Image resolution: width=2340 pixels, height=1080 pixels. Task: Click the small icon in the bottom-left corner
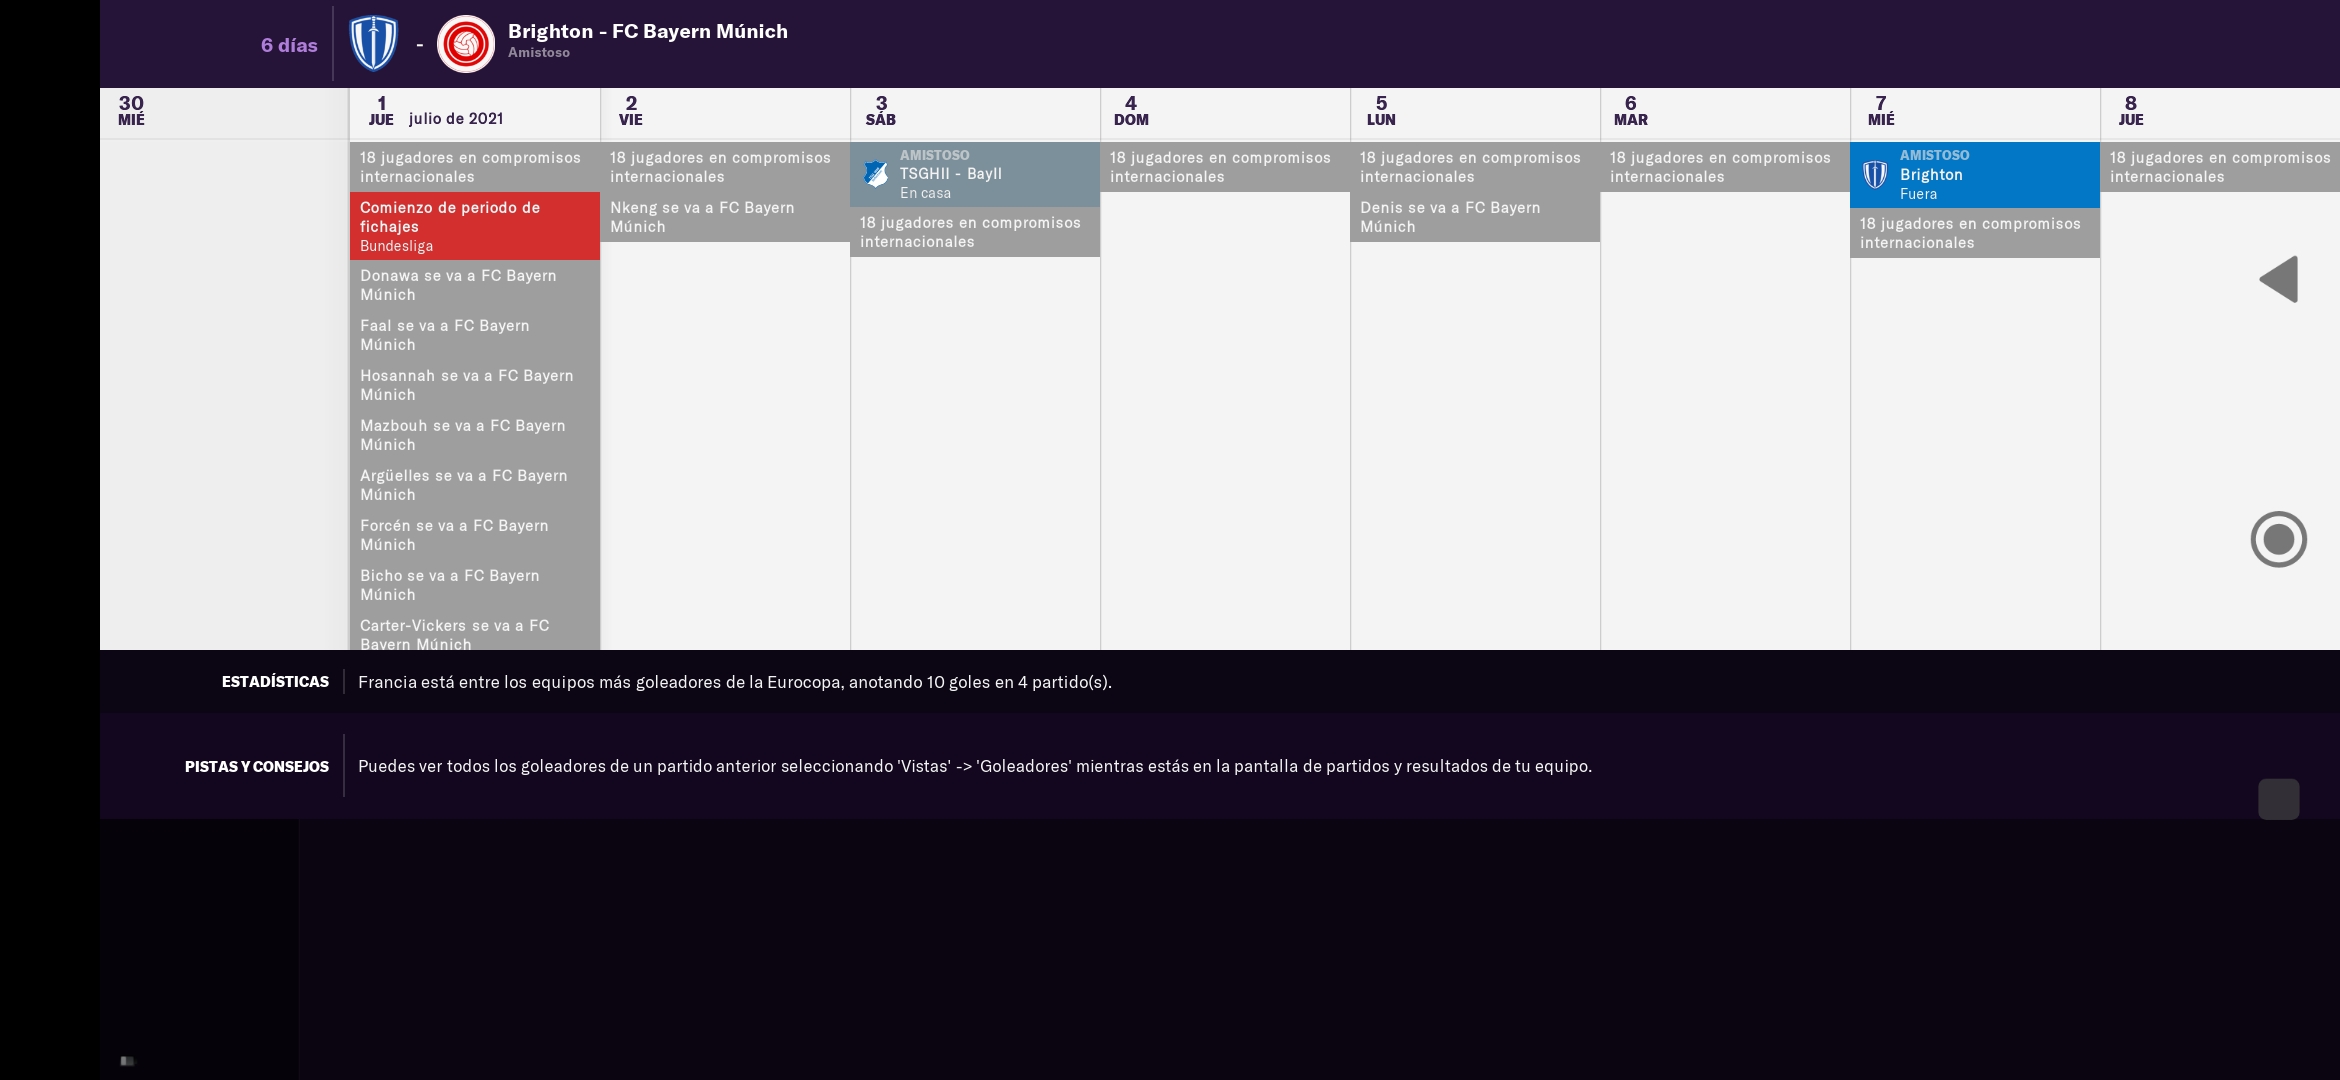(x=127, y=1061)
